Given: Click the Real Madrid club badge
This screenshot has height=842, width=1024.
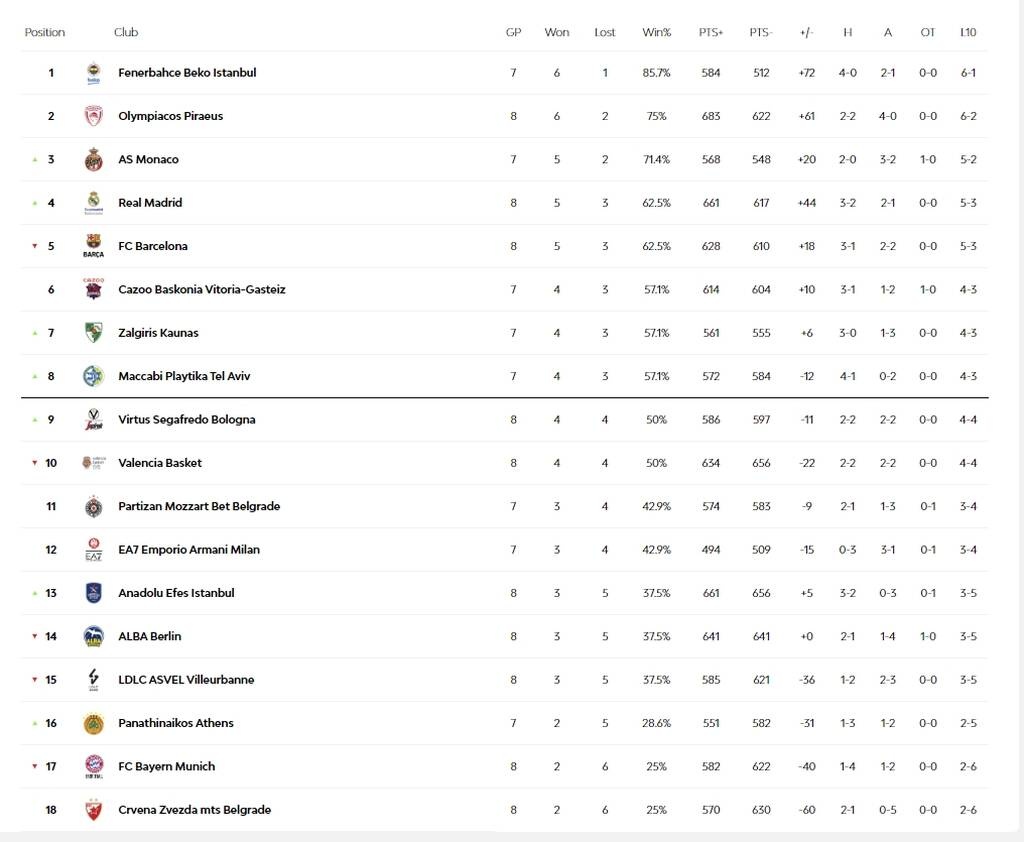Looking at the screenshot, I should pos(93,202).
